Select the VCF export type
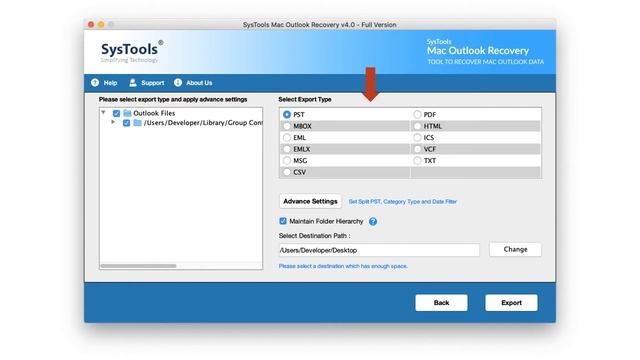This screenshot has height=360, width=640. (417, 149)
